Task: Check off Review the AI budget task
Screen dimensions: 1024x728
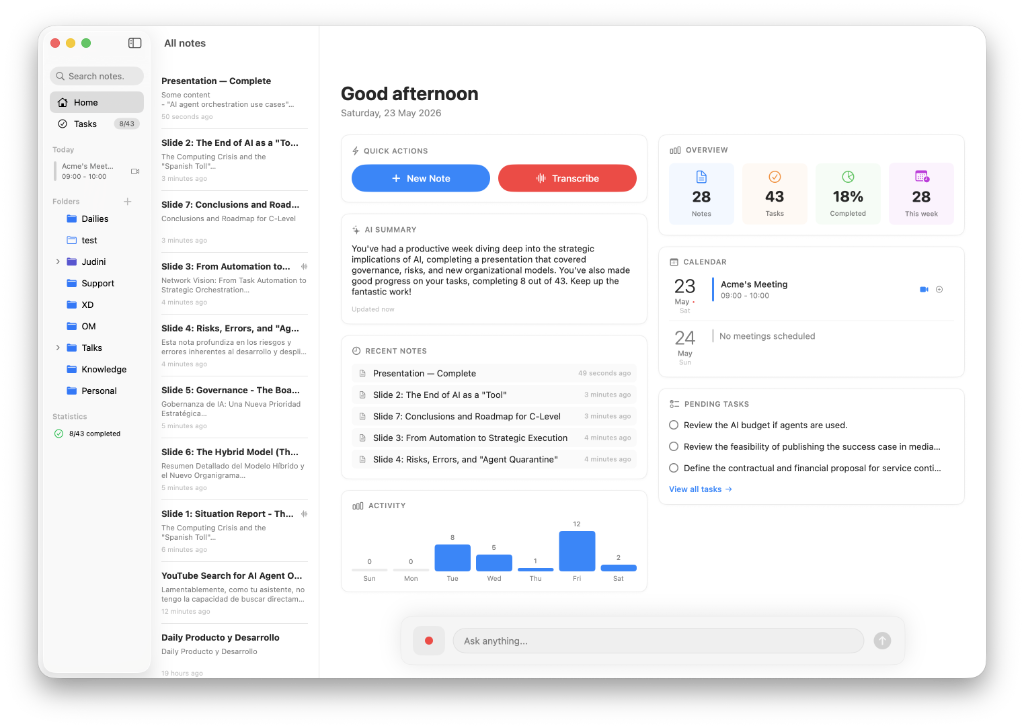Action: tap(673, 425)
